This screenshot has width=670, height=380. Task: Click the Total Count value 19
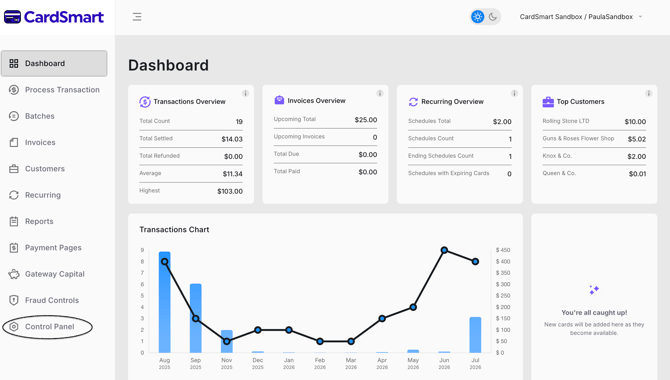click(x=239, y=122)
